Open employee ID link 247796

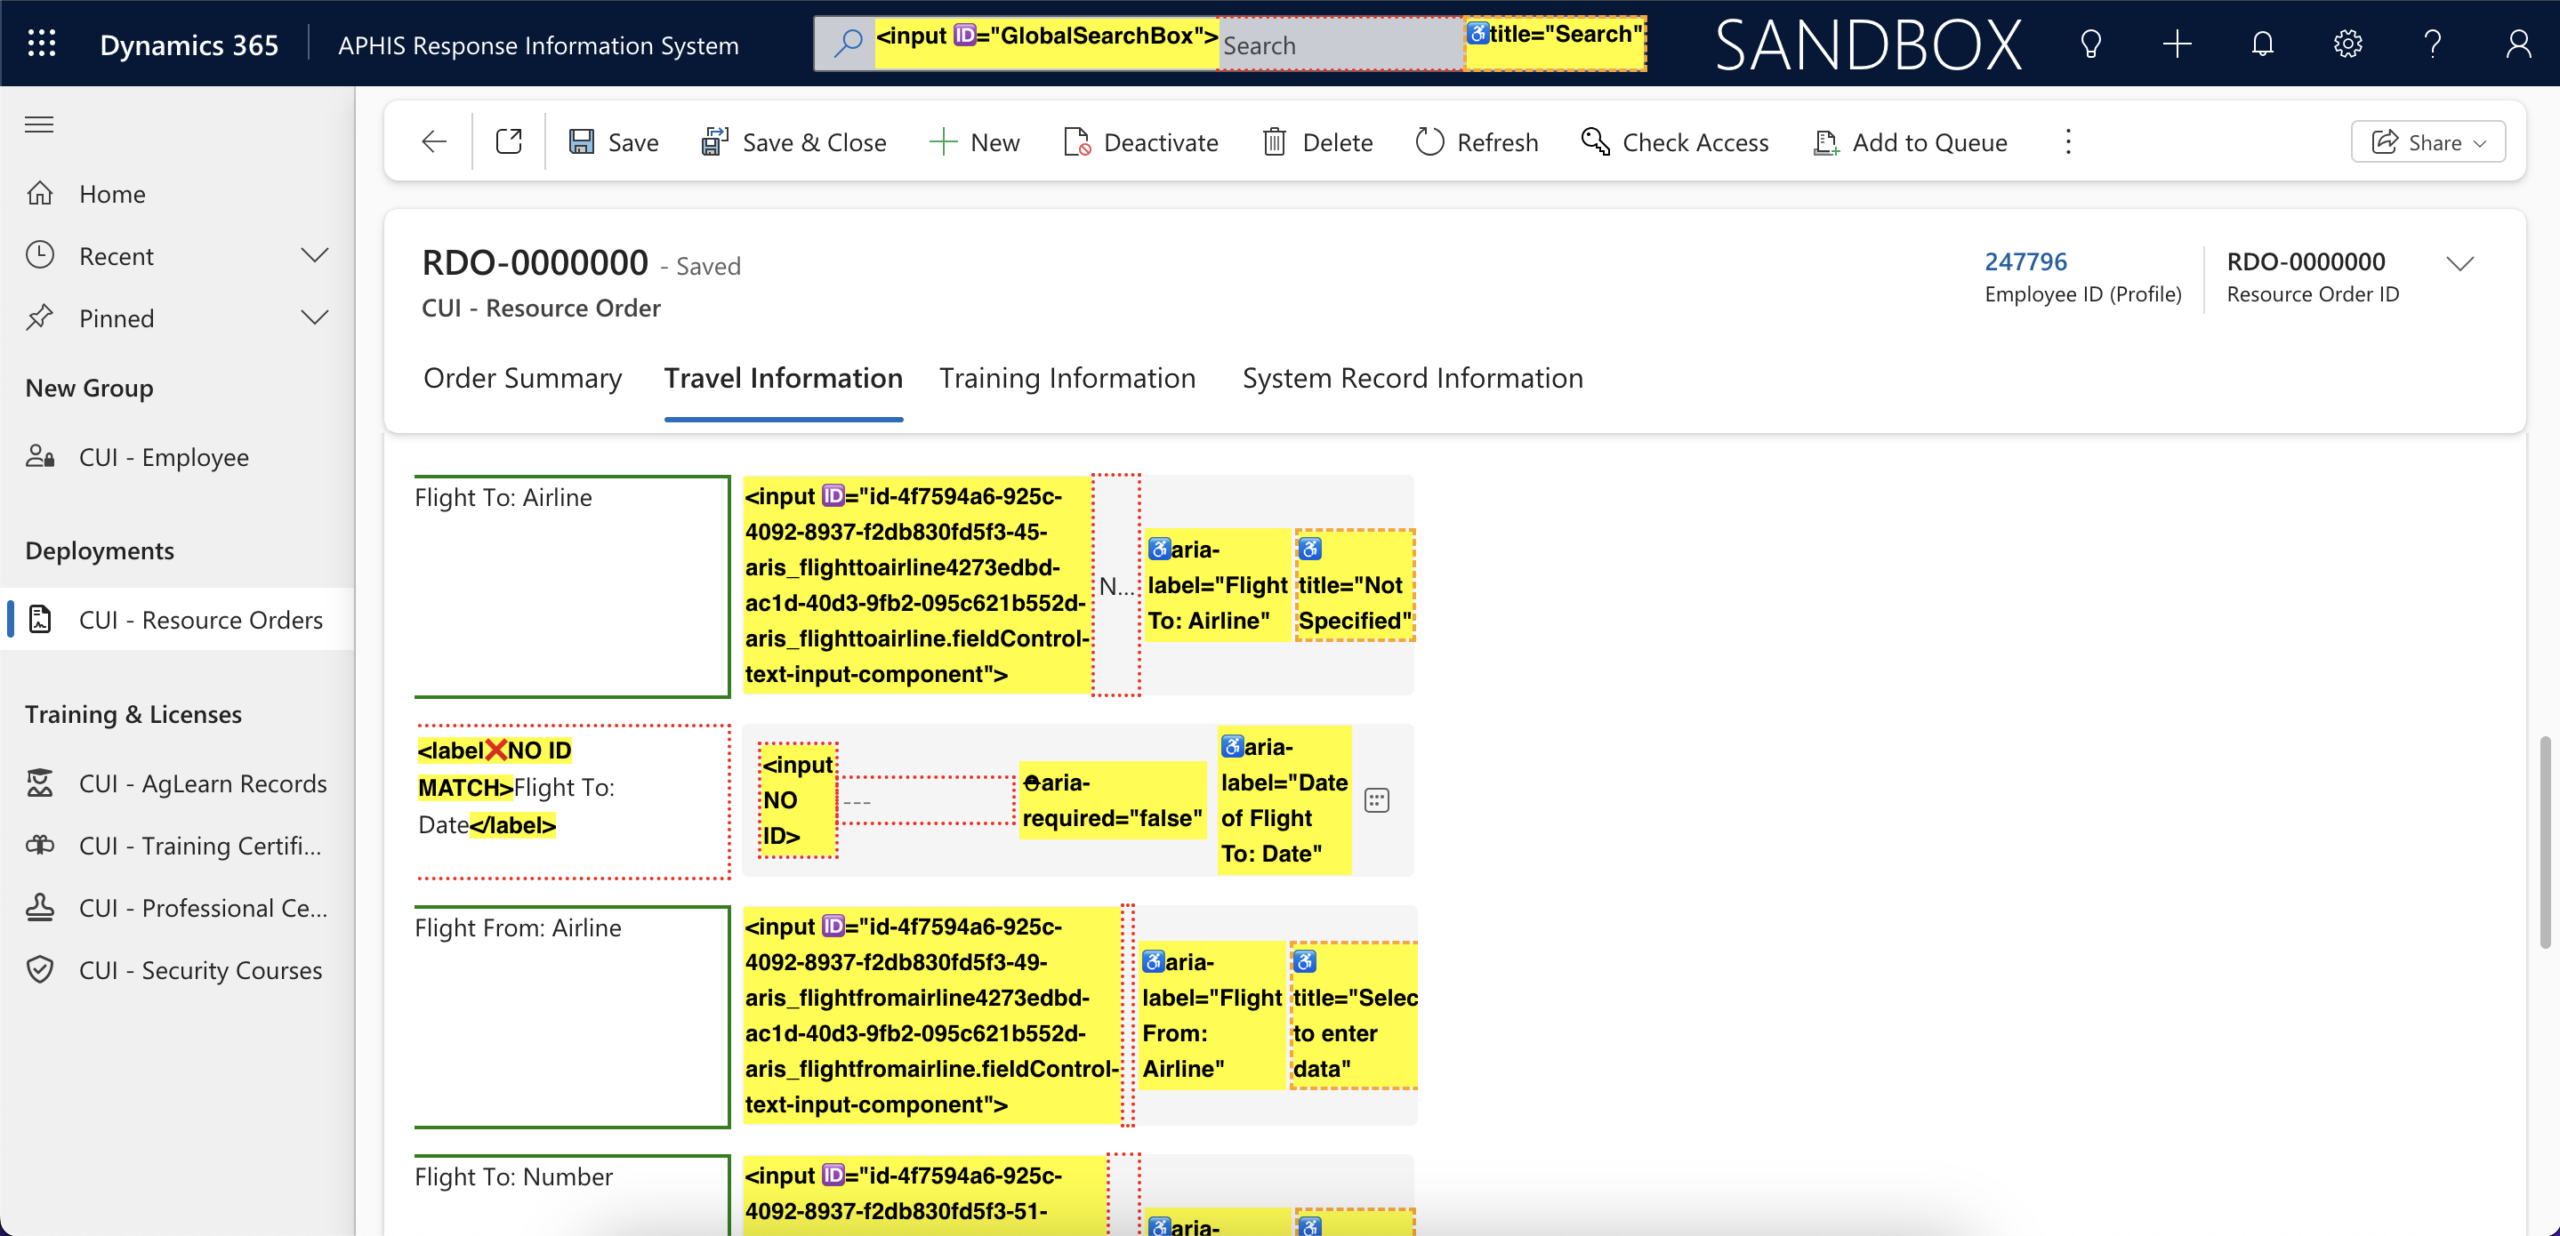tap(2025, 261)
